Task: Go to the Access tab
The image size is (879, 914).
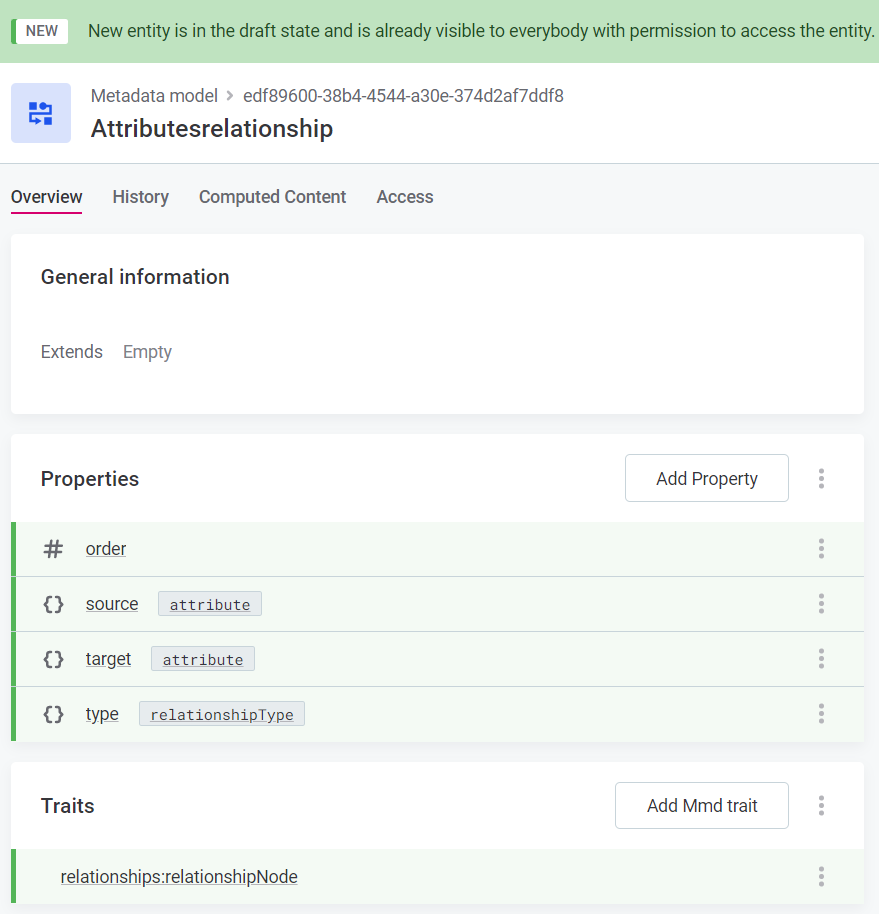Action: tap(405, 197)
